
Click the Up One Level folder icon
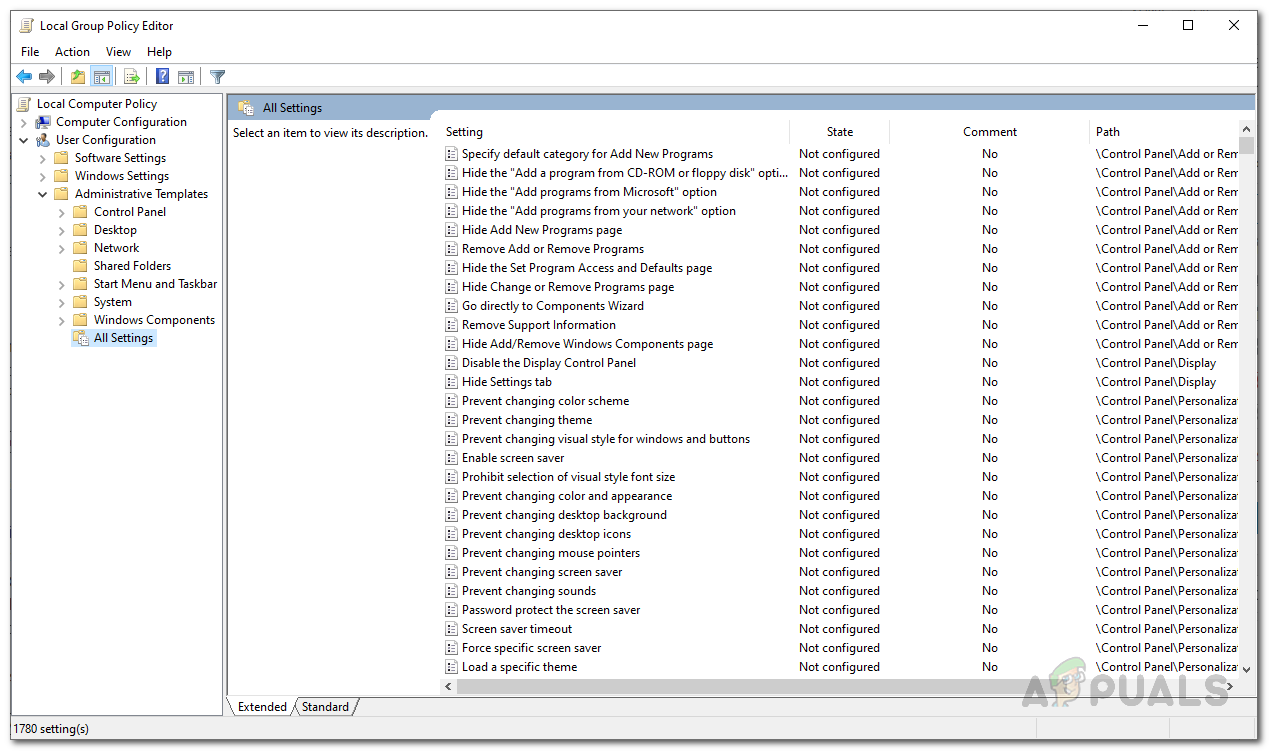[x=78, y=77]
